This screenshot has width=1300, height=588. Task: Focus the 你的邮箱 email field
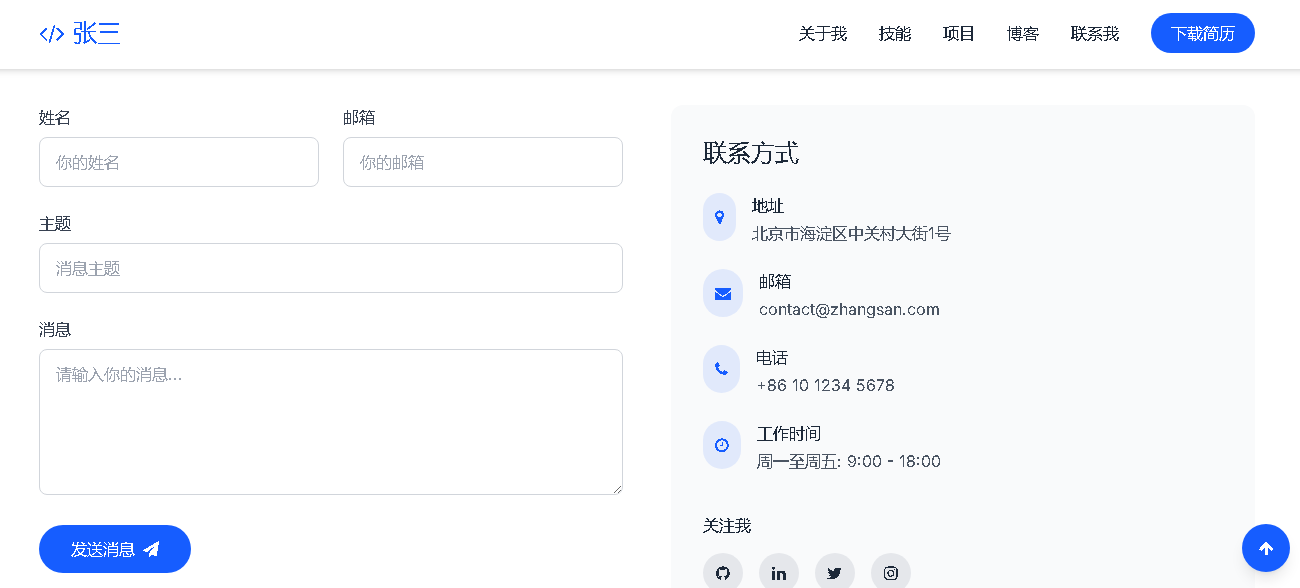(x=482, y=162)
